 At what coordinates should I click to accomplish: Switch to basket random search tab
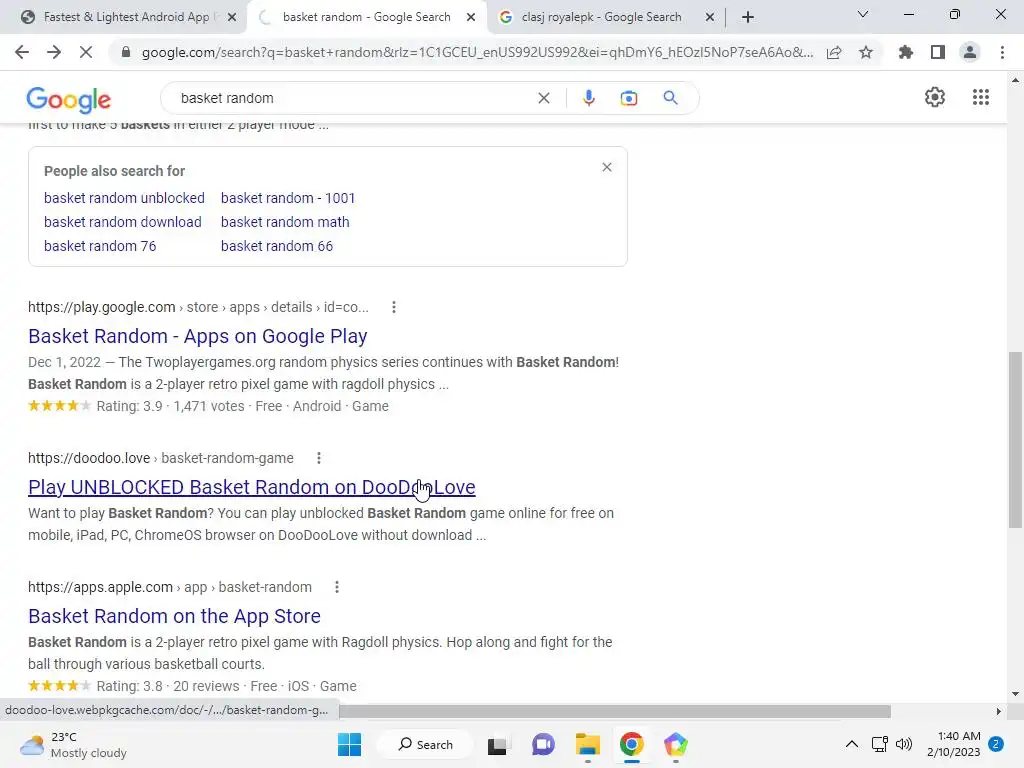tap(366, 17)
